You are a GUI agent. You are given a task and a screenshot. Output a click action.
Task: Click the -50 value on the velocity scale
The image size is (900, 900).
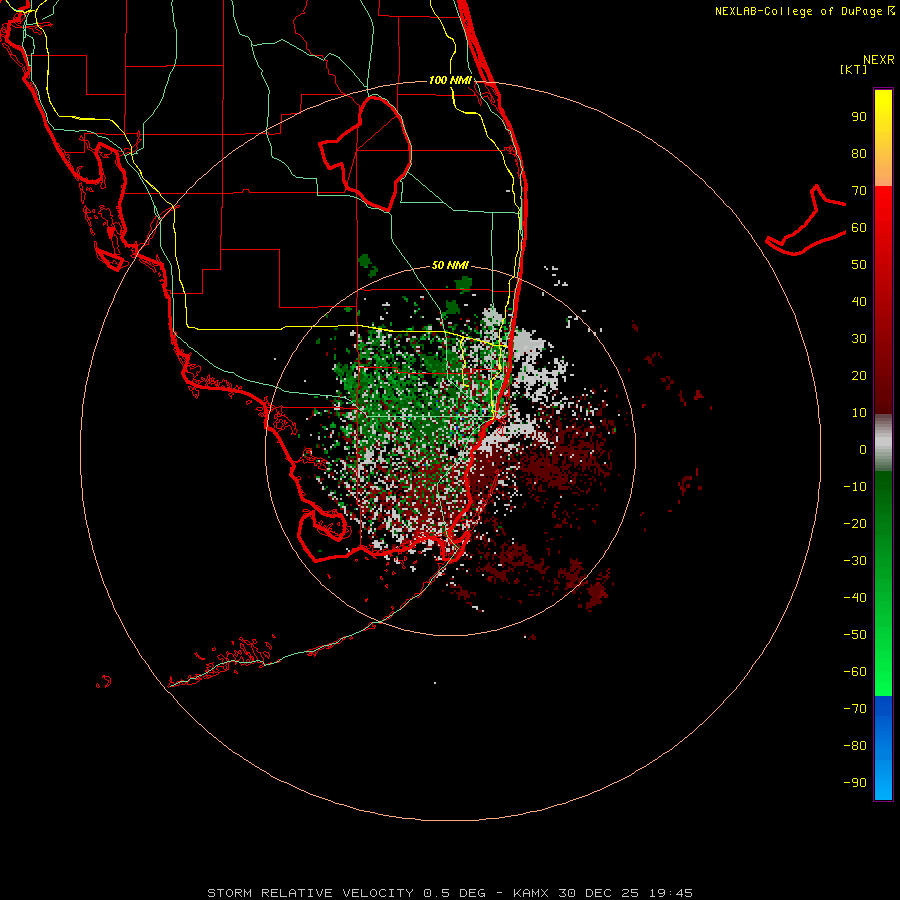855,634
